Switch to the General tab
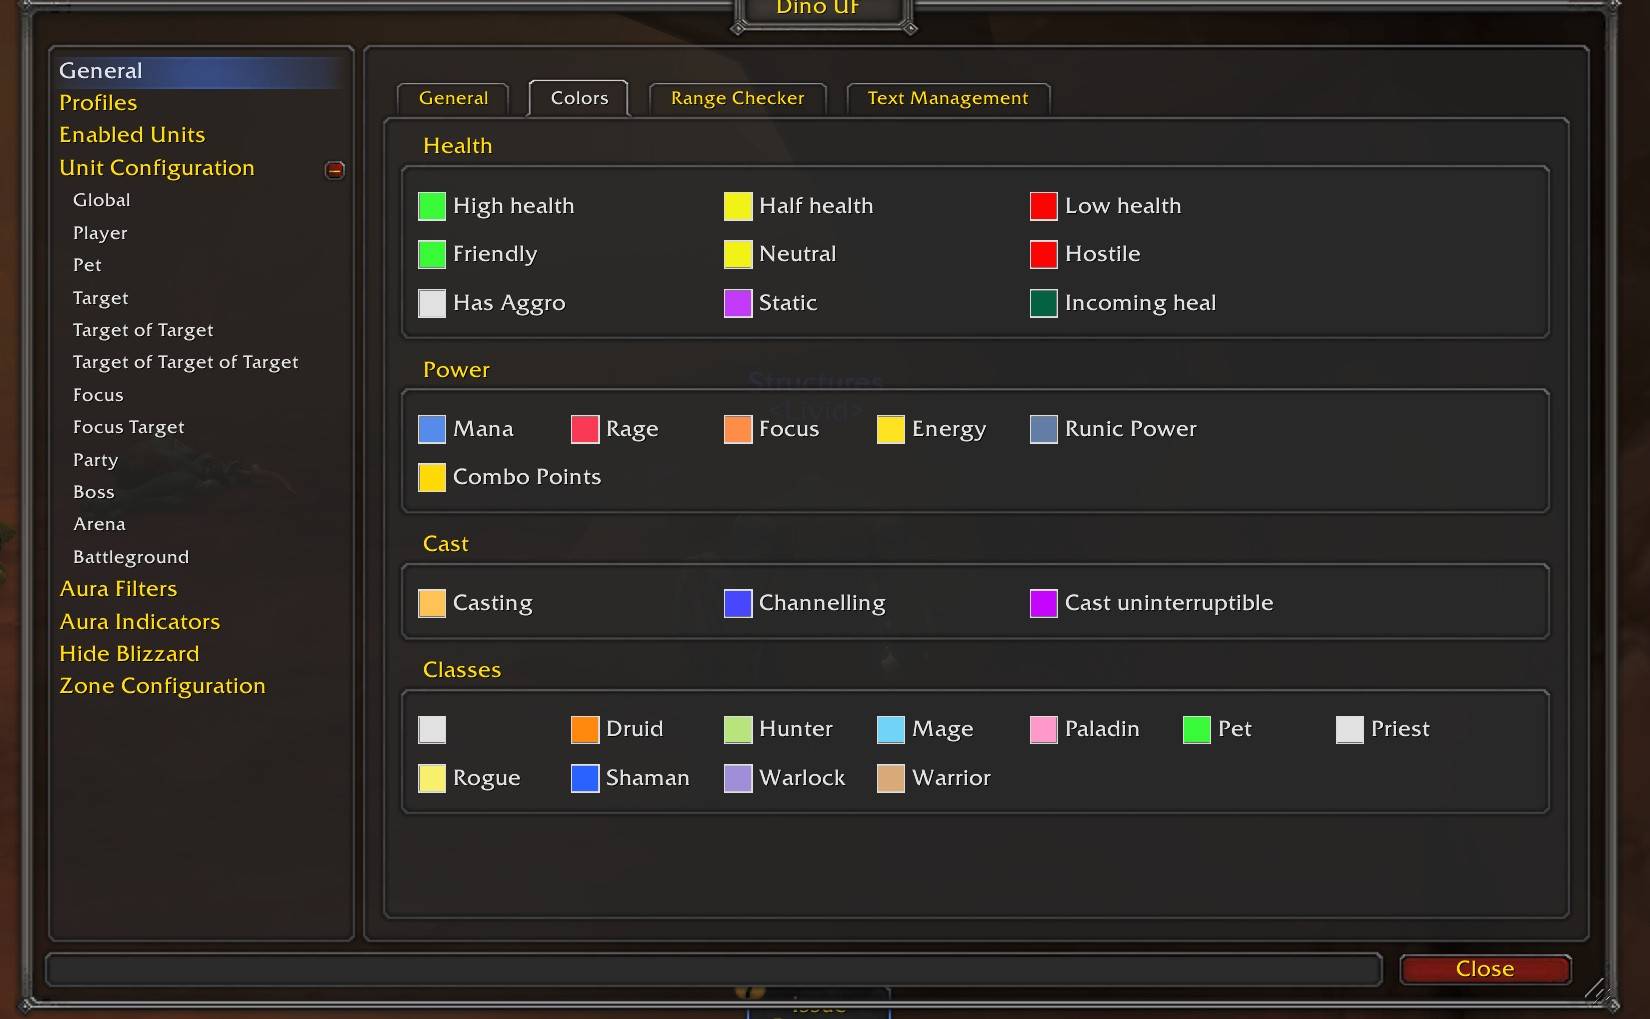1650x1019 pixels. [453, 98]
